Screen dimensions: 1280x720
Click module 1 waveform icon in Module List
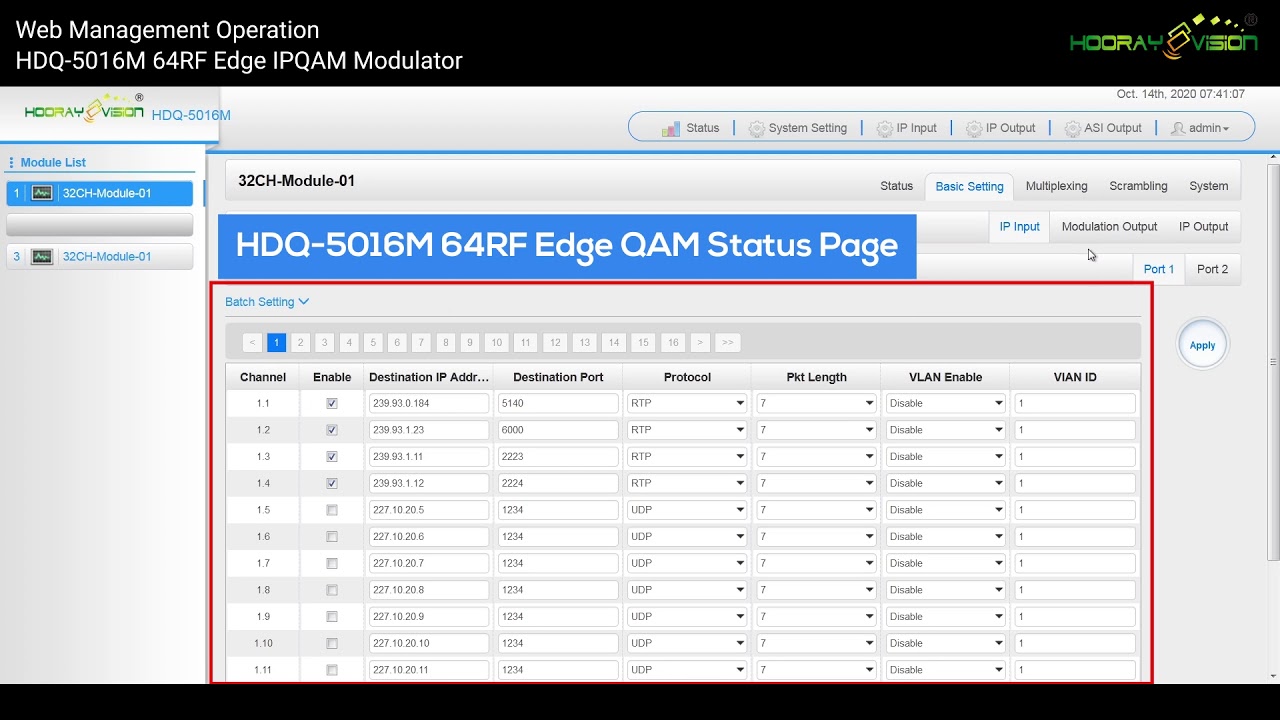[42, 193]
